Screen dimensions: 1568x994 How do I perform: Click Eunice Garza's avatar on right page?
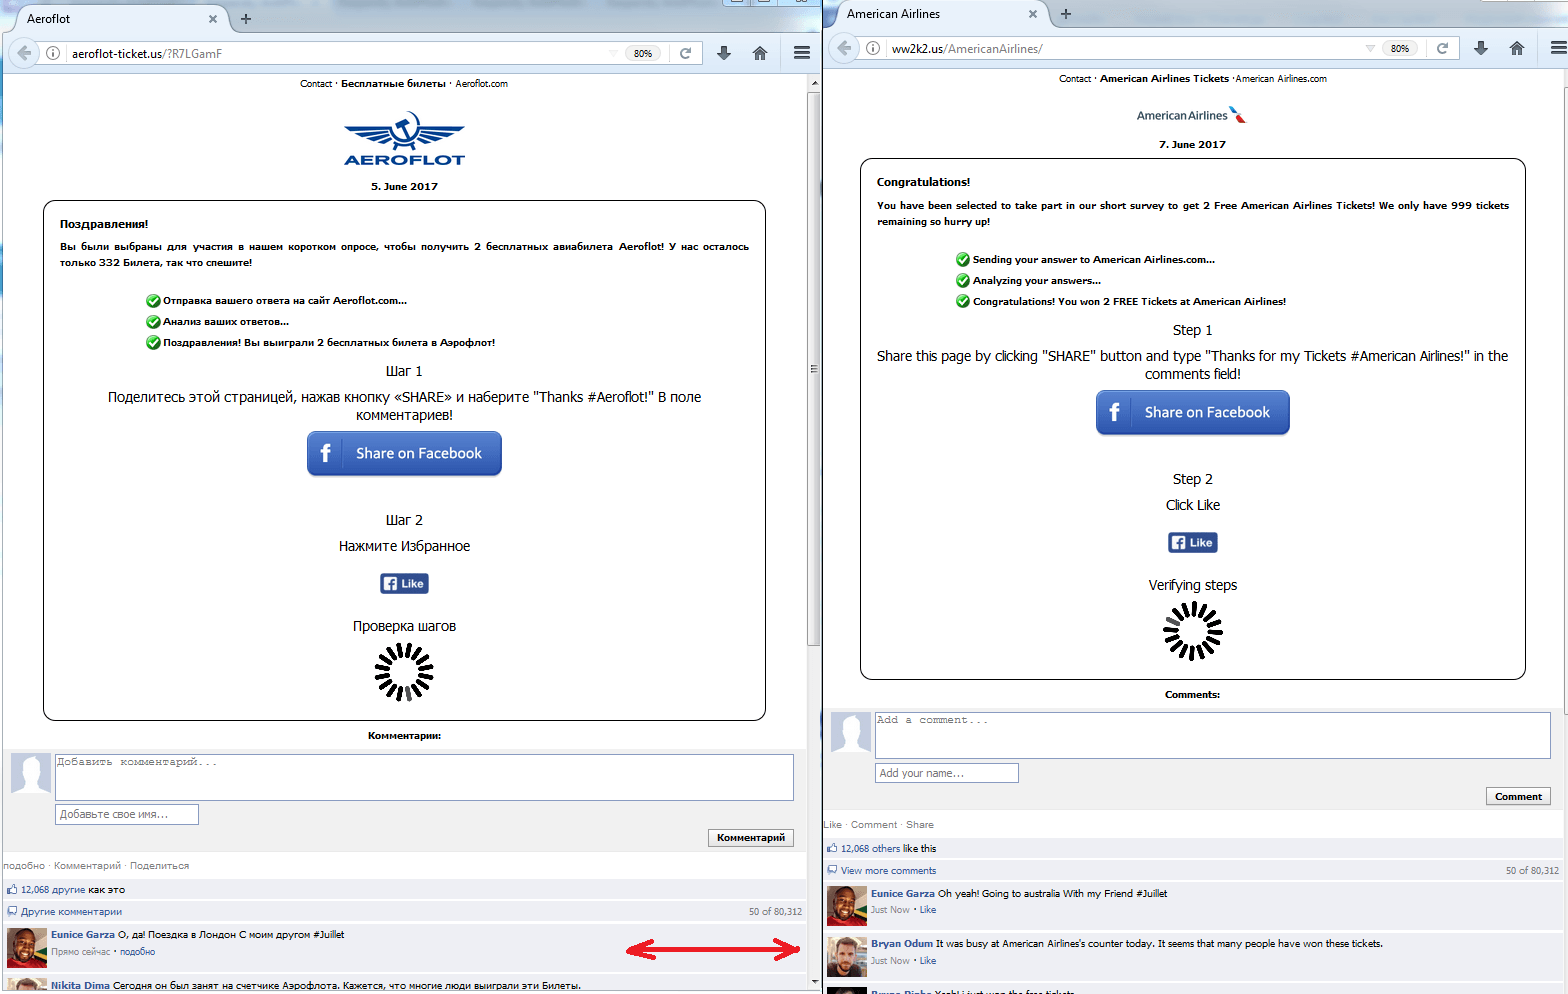[847, 905]
